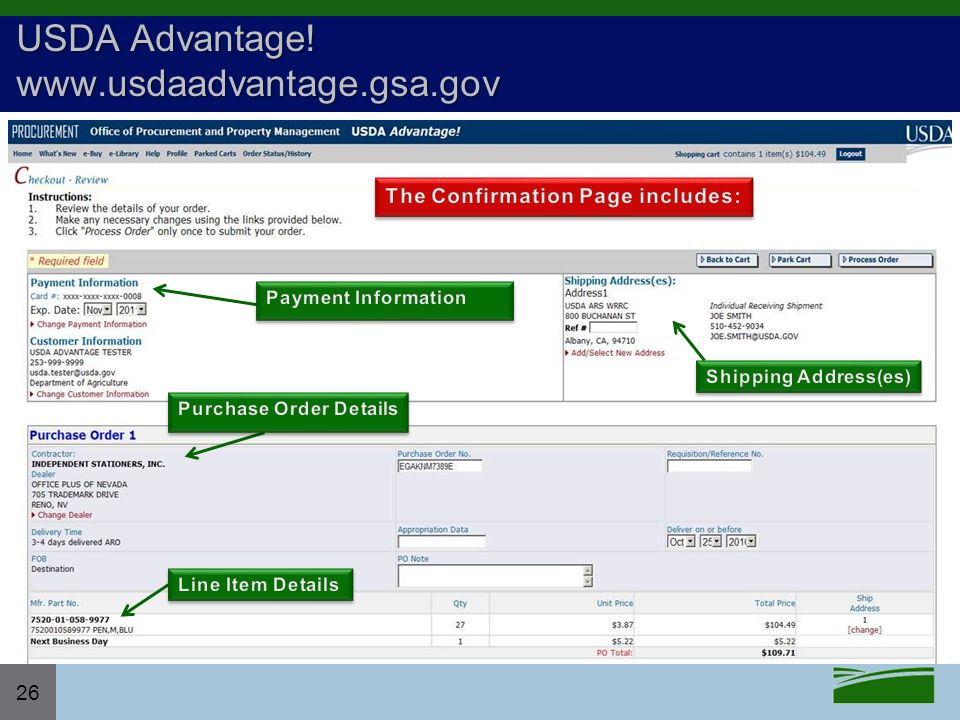Click the PROCUREMENT header logo
The width and height of the screenshot is (960, 720).
(45, 132)
